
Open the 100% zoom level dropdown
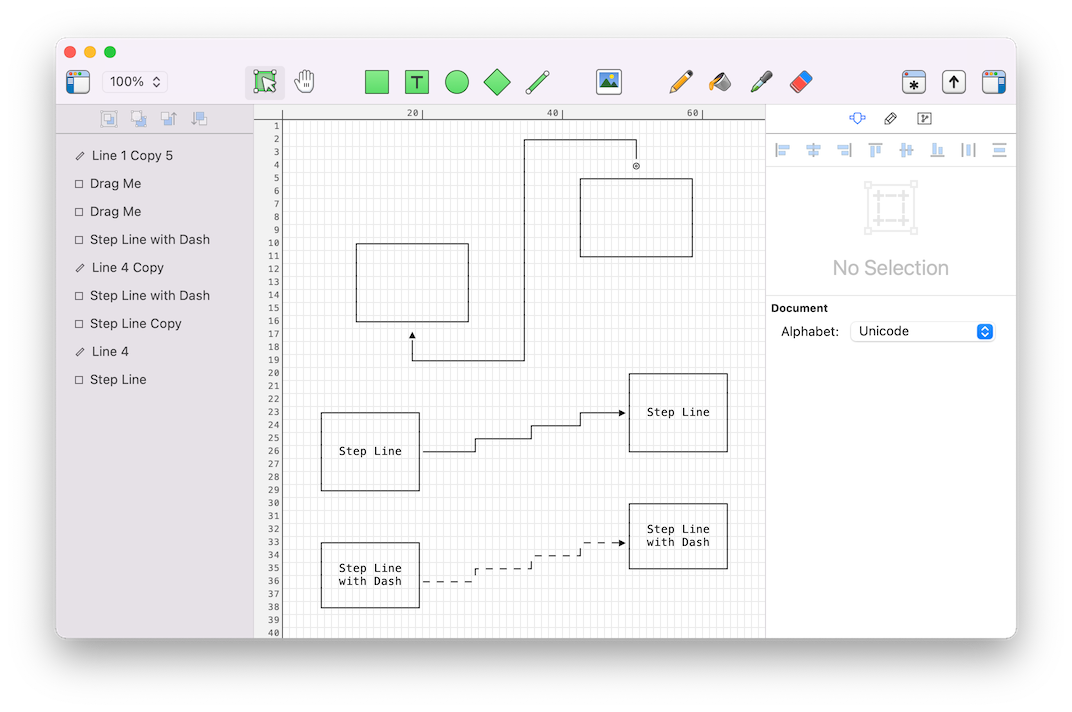pyautogui.click(x=135, y=82)
